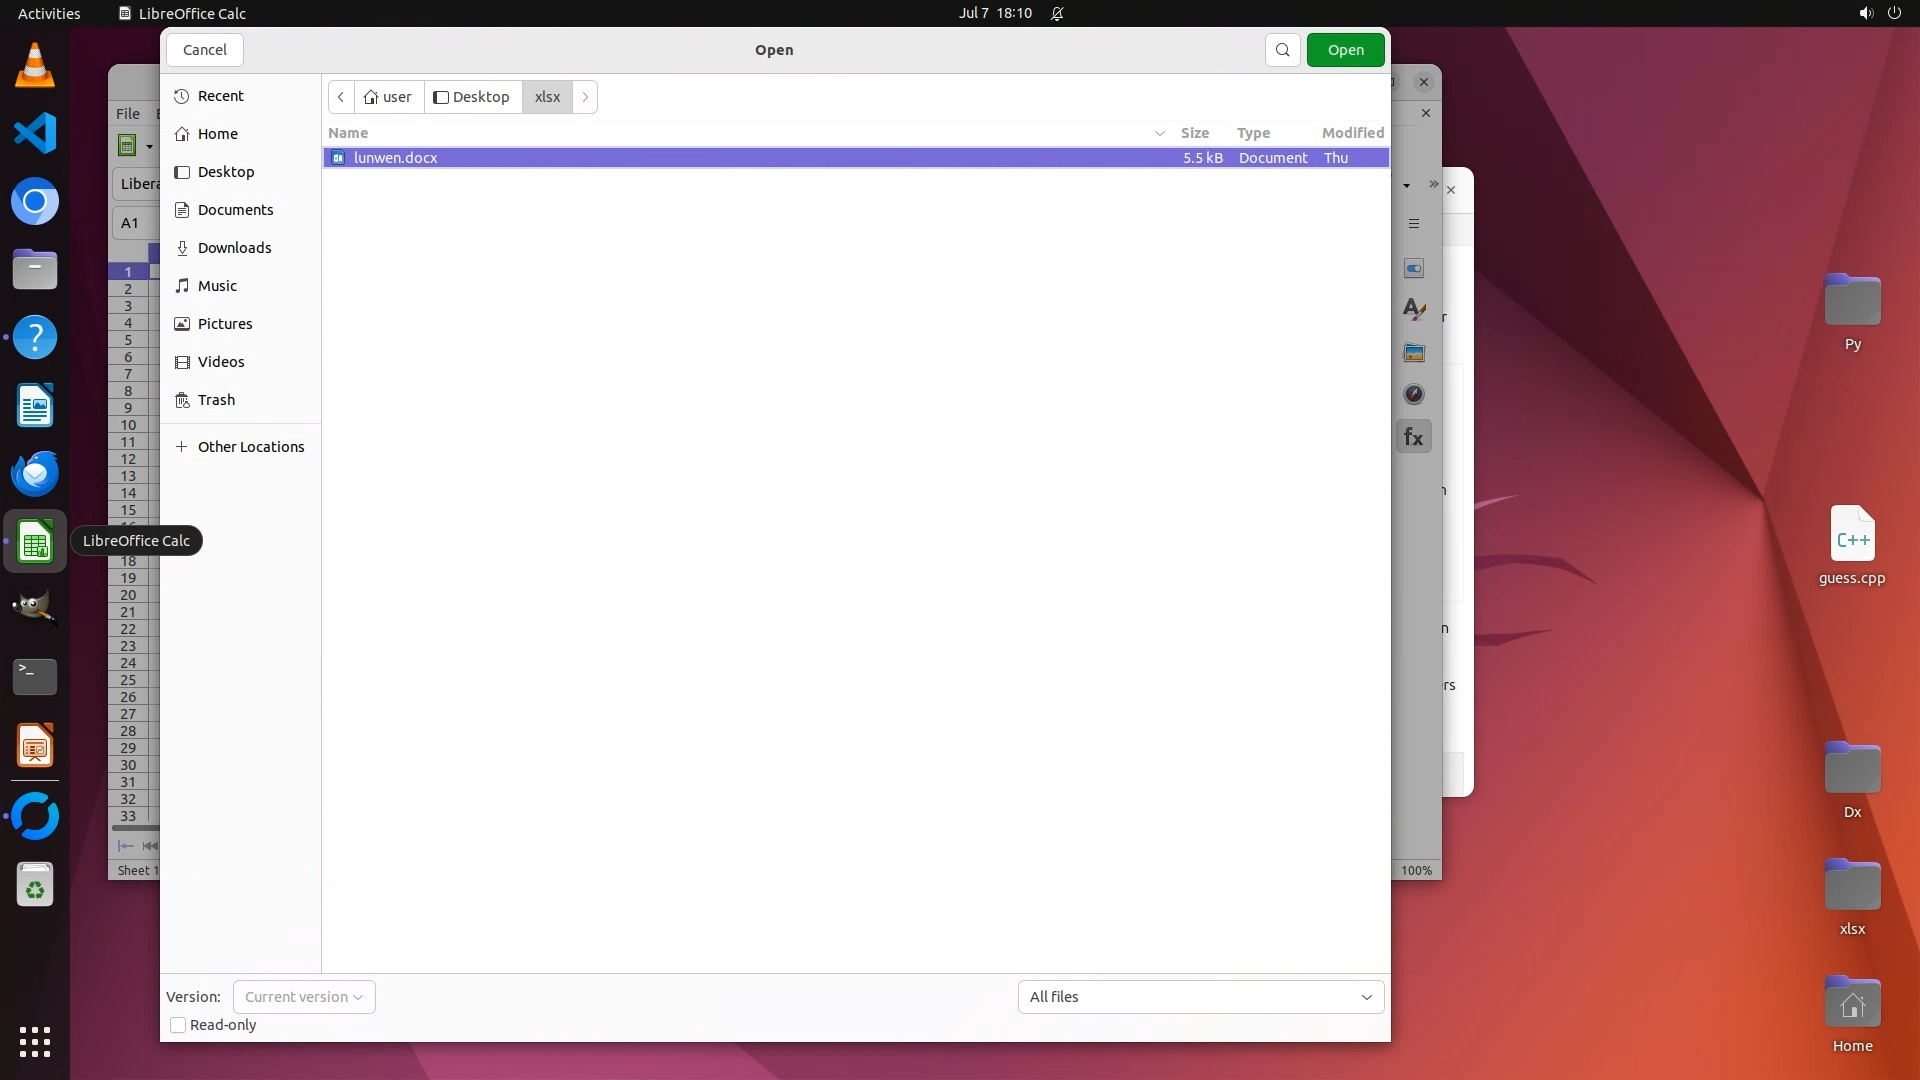
Task: Click Other Locations in the sidebar
Action: click(250, 447)
